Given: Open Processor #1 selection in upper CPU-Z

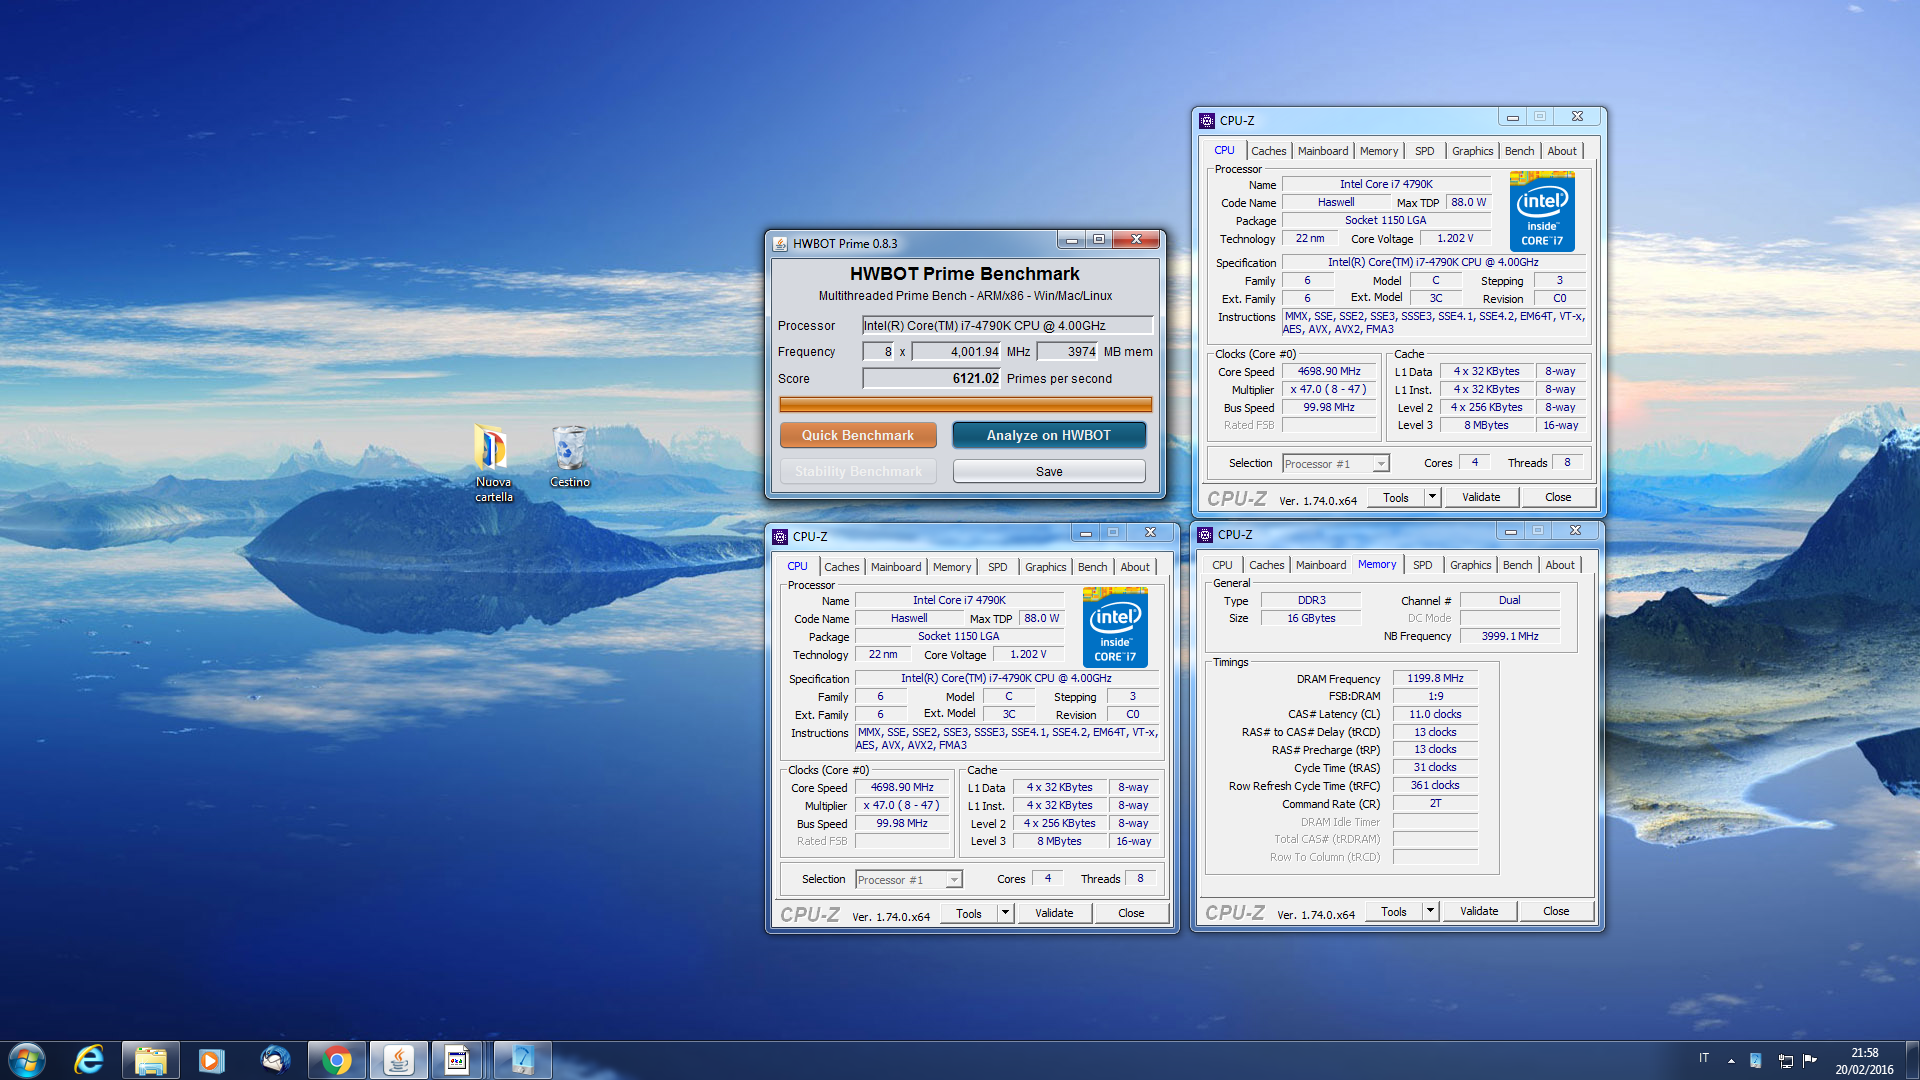Looking at the screenshot, I should 1336,463.
